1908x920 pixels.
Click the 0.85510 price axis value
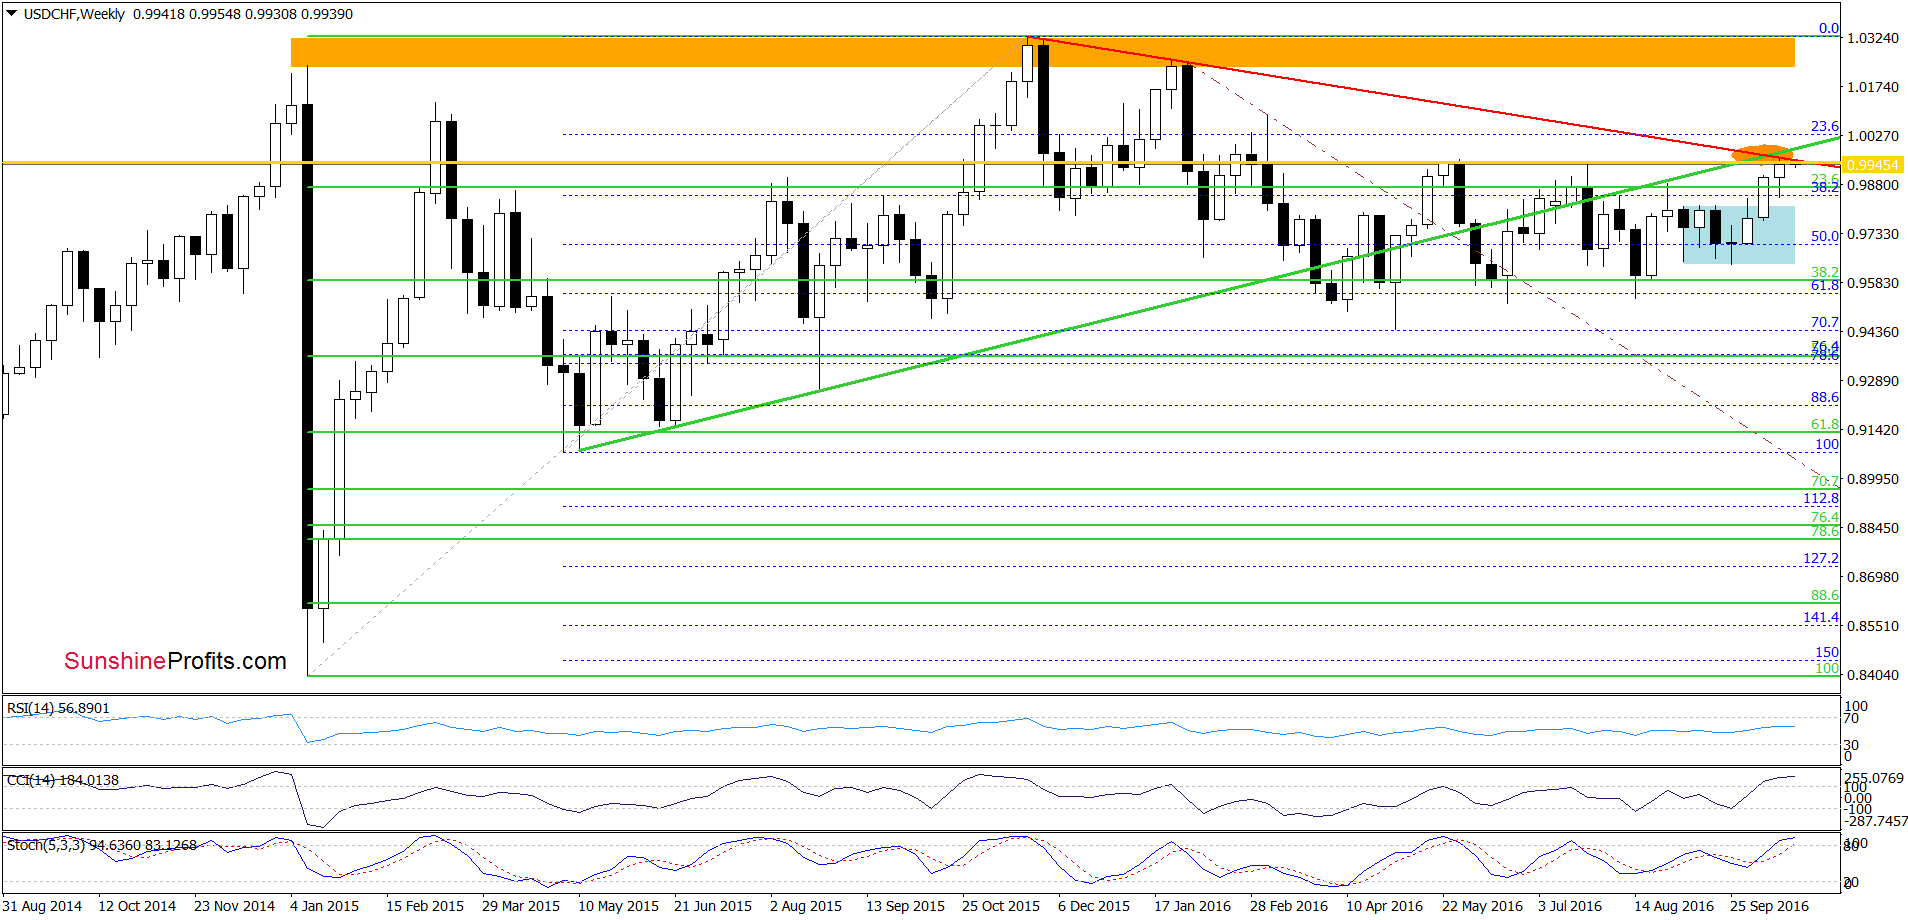[x=1872, y=626]
